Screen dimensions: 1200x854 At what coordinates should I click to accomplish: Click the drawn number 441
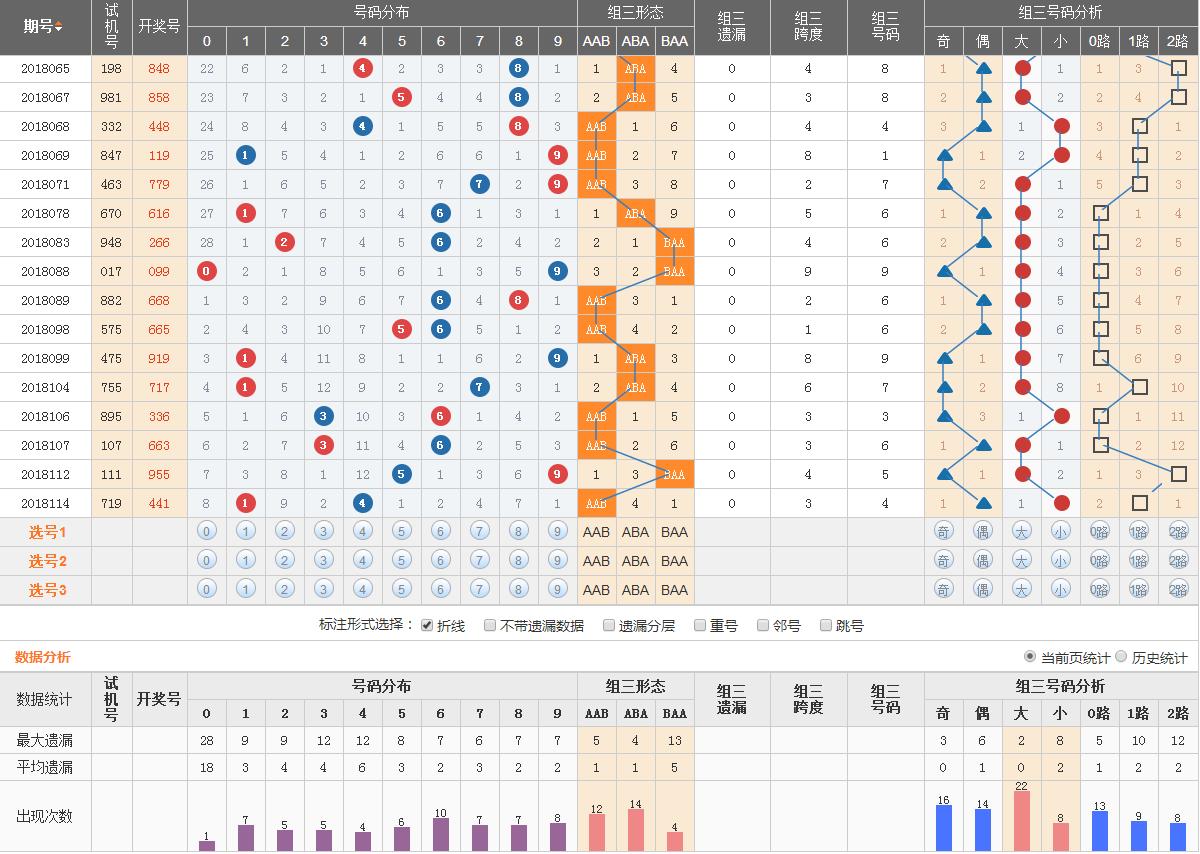pyautogui.click(x=158, y=504)
